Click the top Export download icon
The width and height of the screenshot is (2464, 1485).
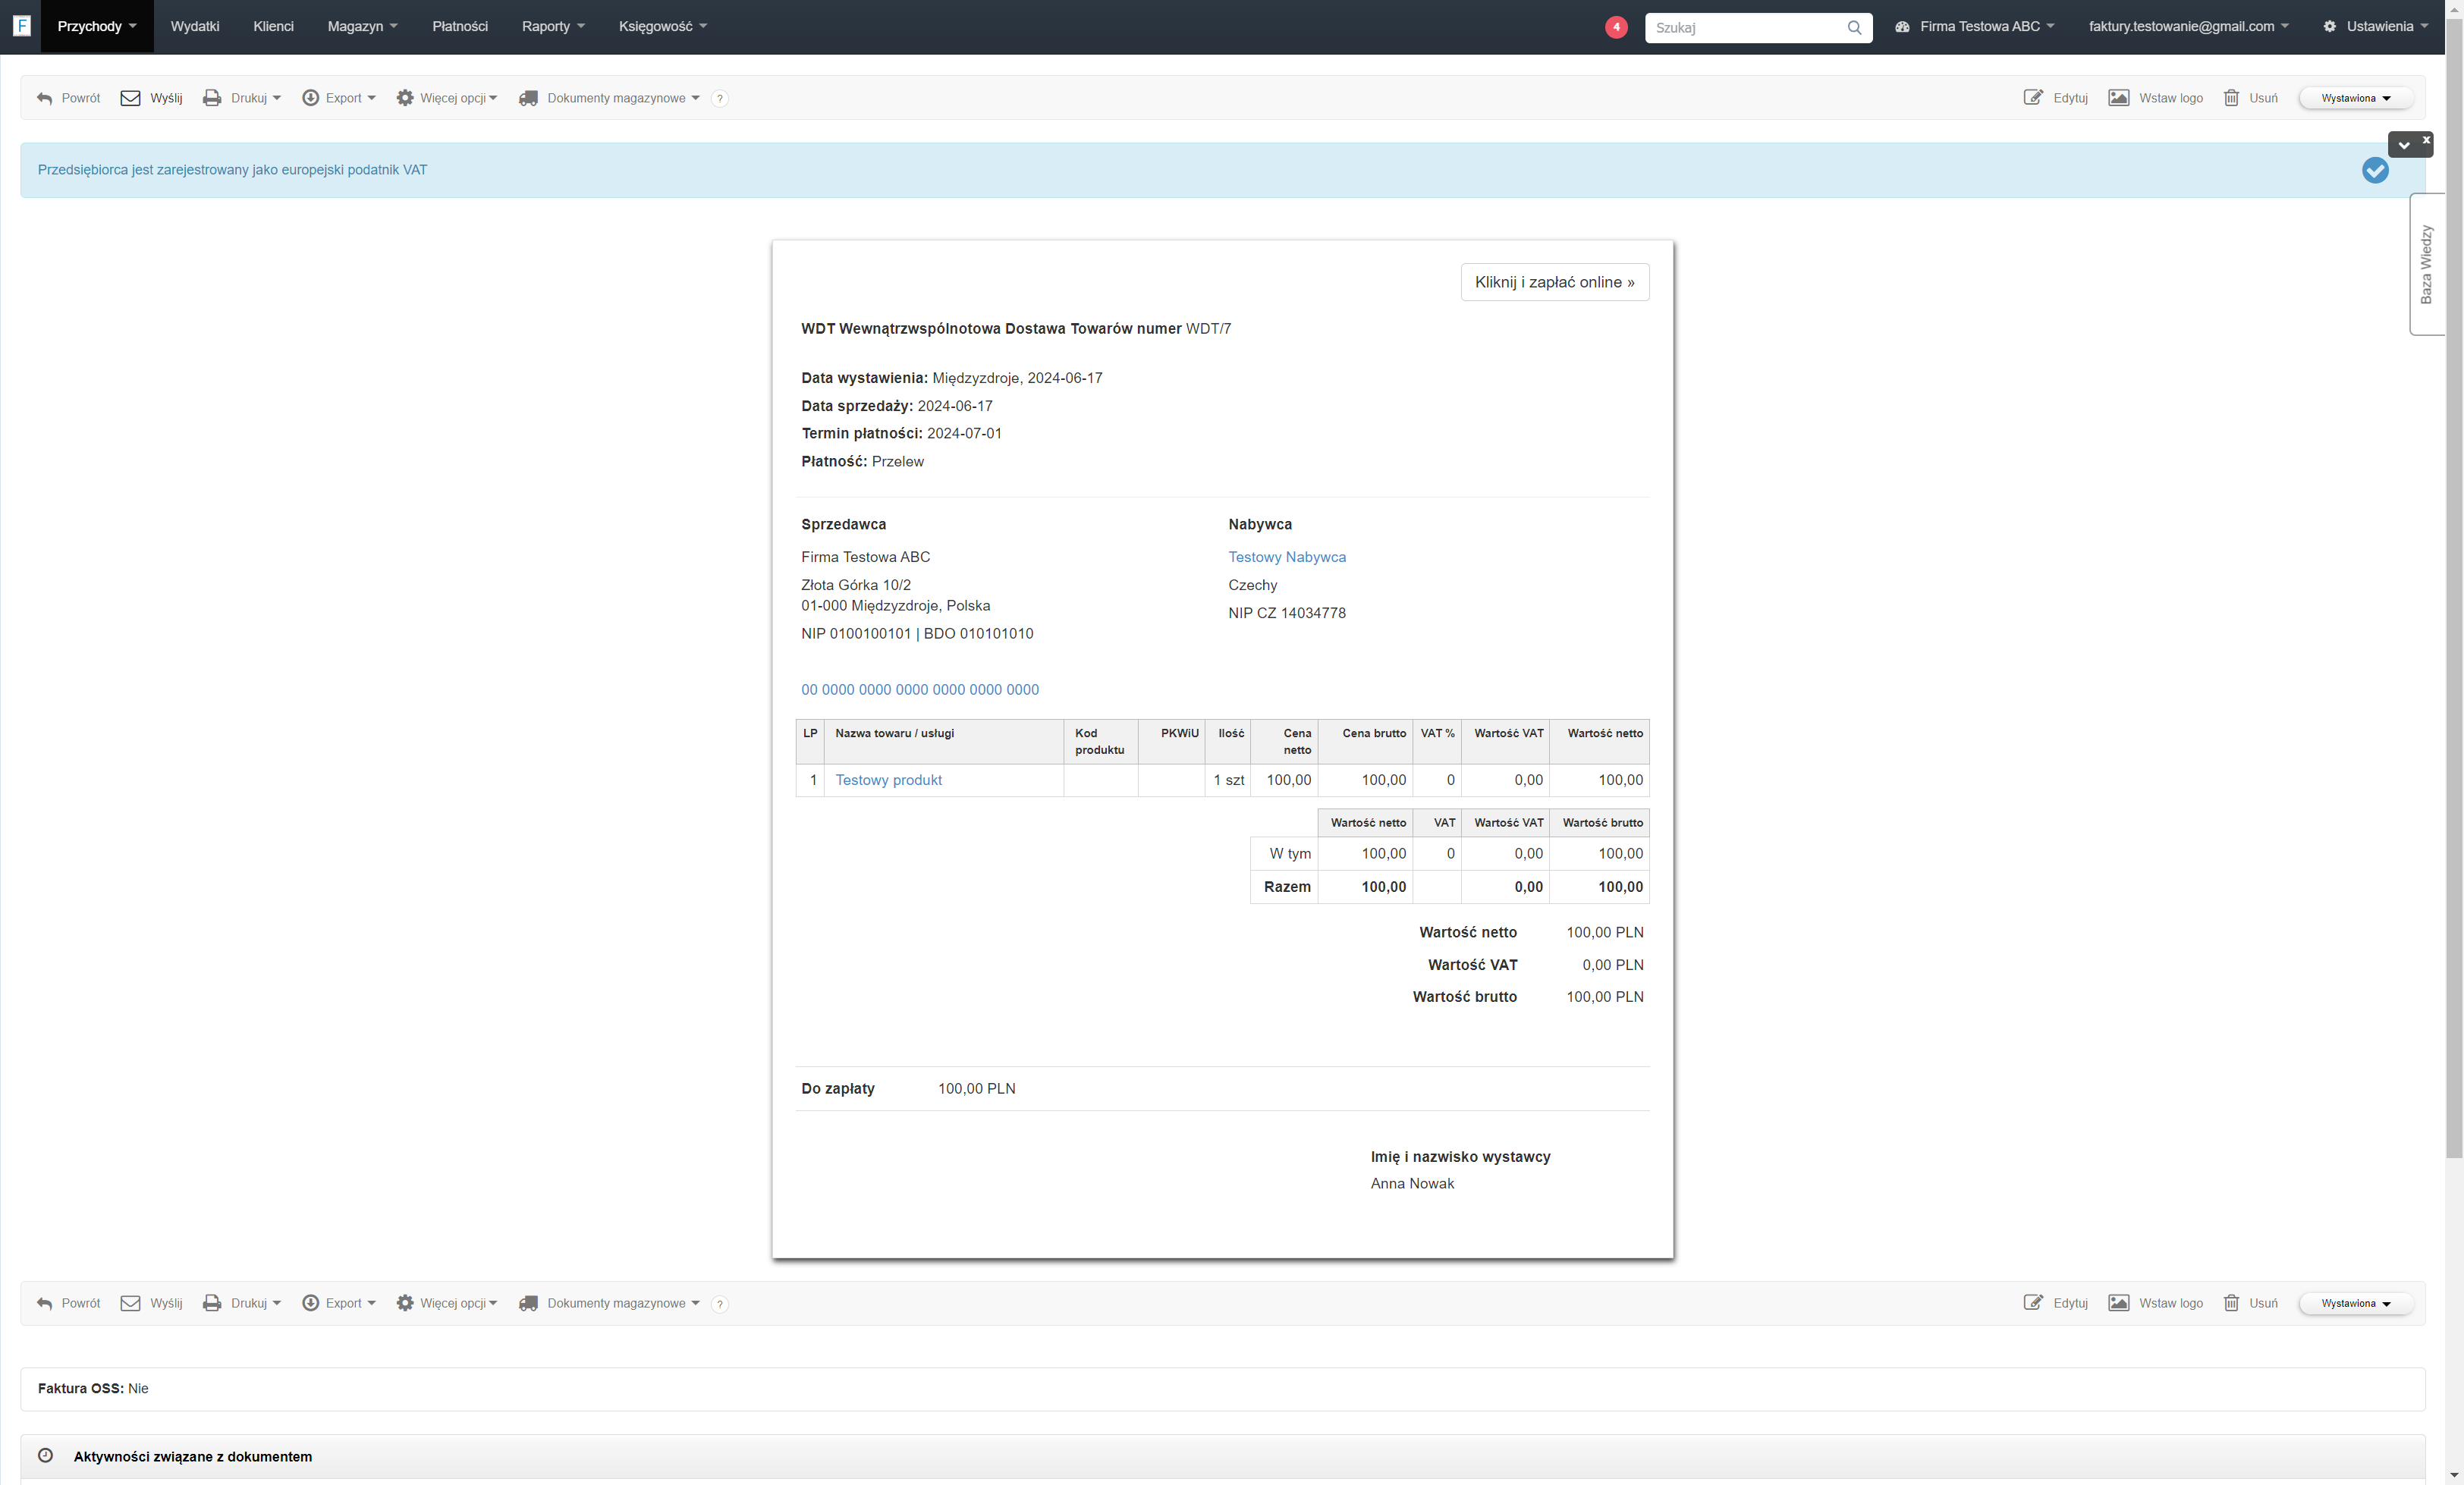(311, 98)
